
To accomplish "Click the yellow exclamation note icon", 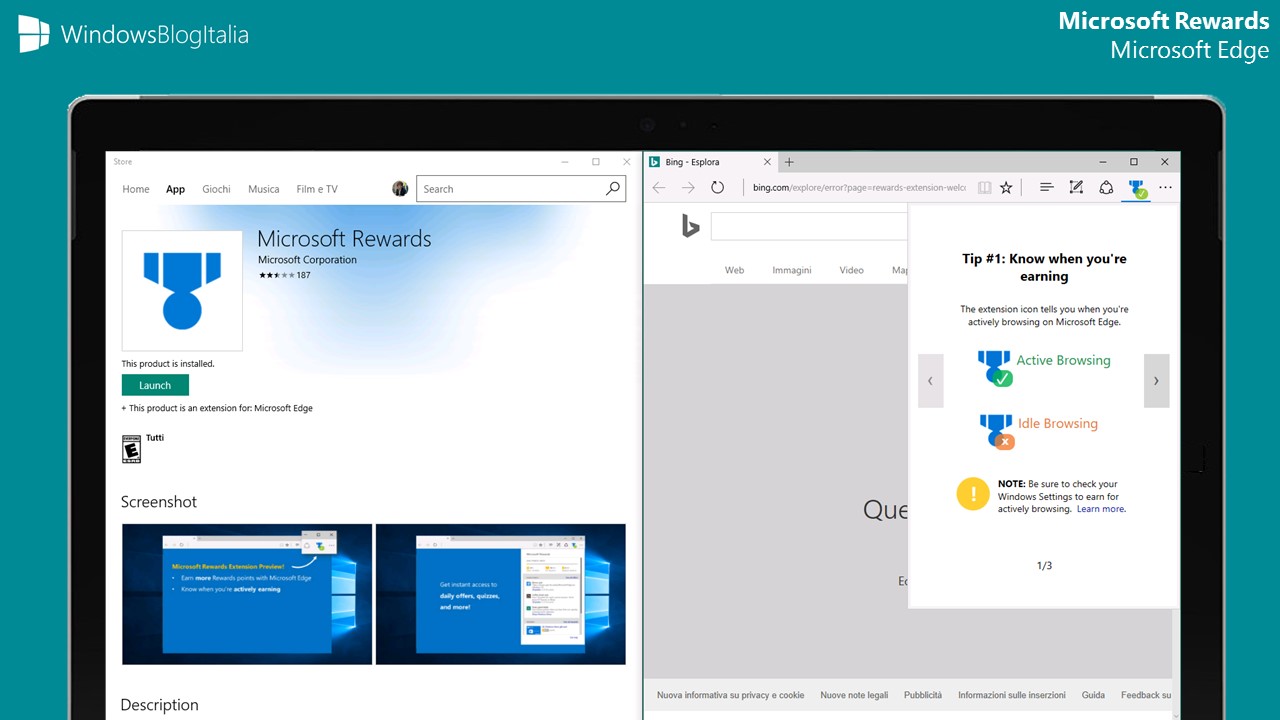I will [973, 494].
